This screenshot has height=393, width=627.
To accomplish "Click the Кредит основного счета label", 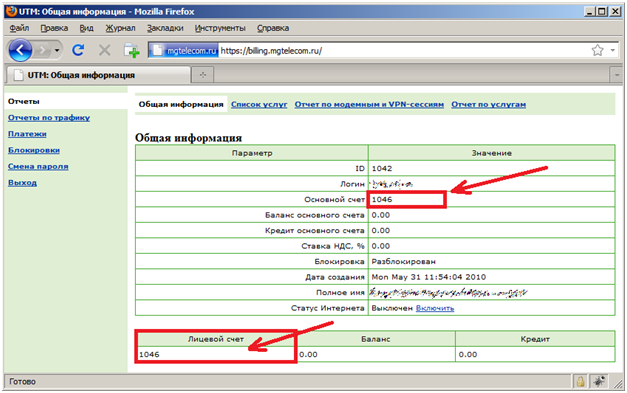I will (x=315, y=231).
